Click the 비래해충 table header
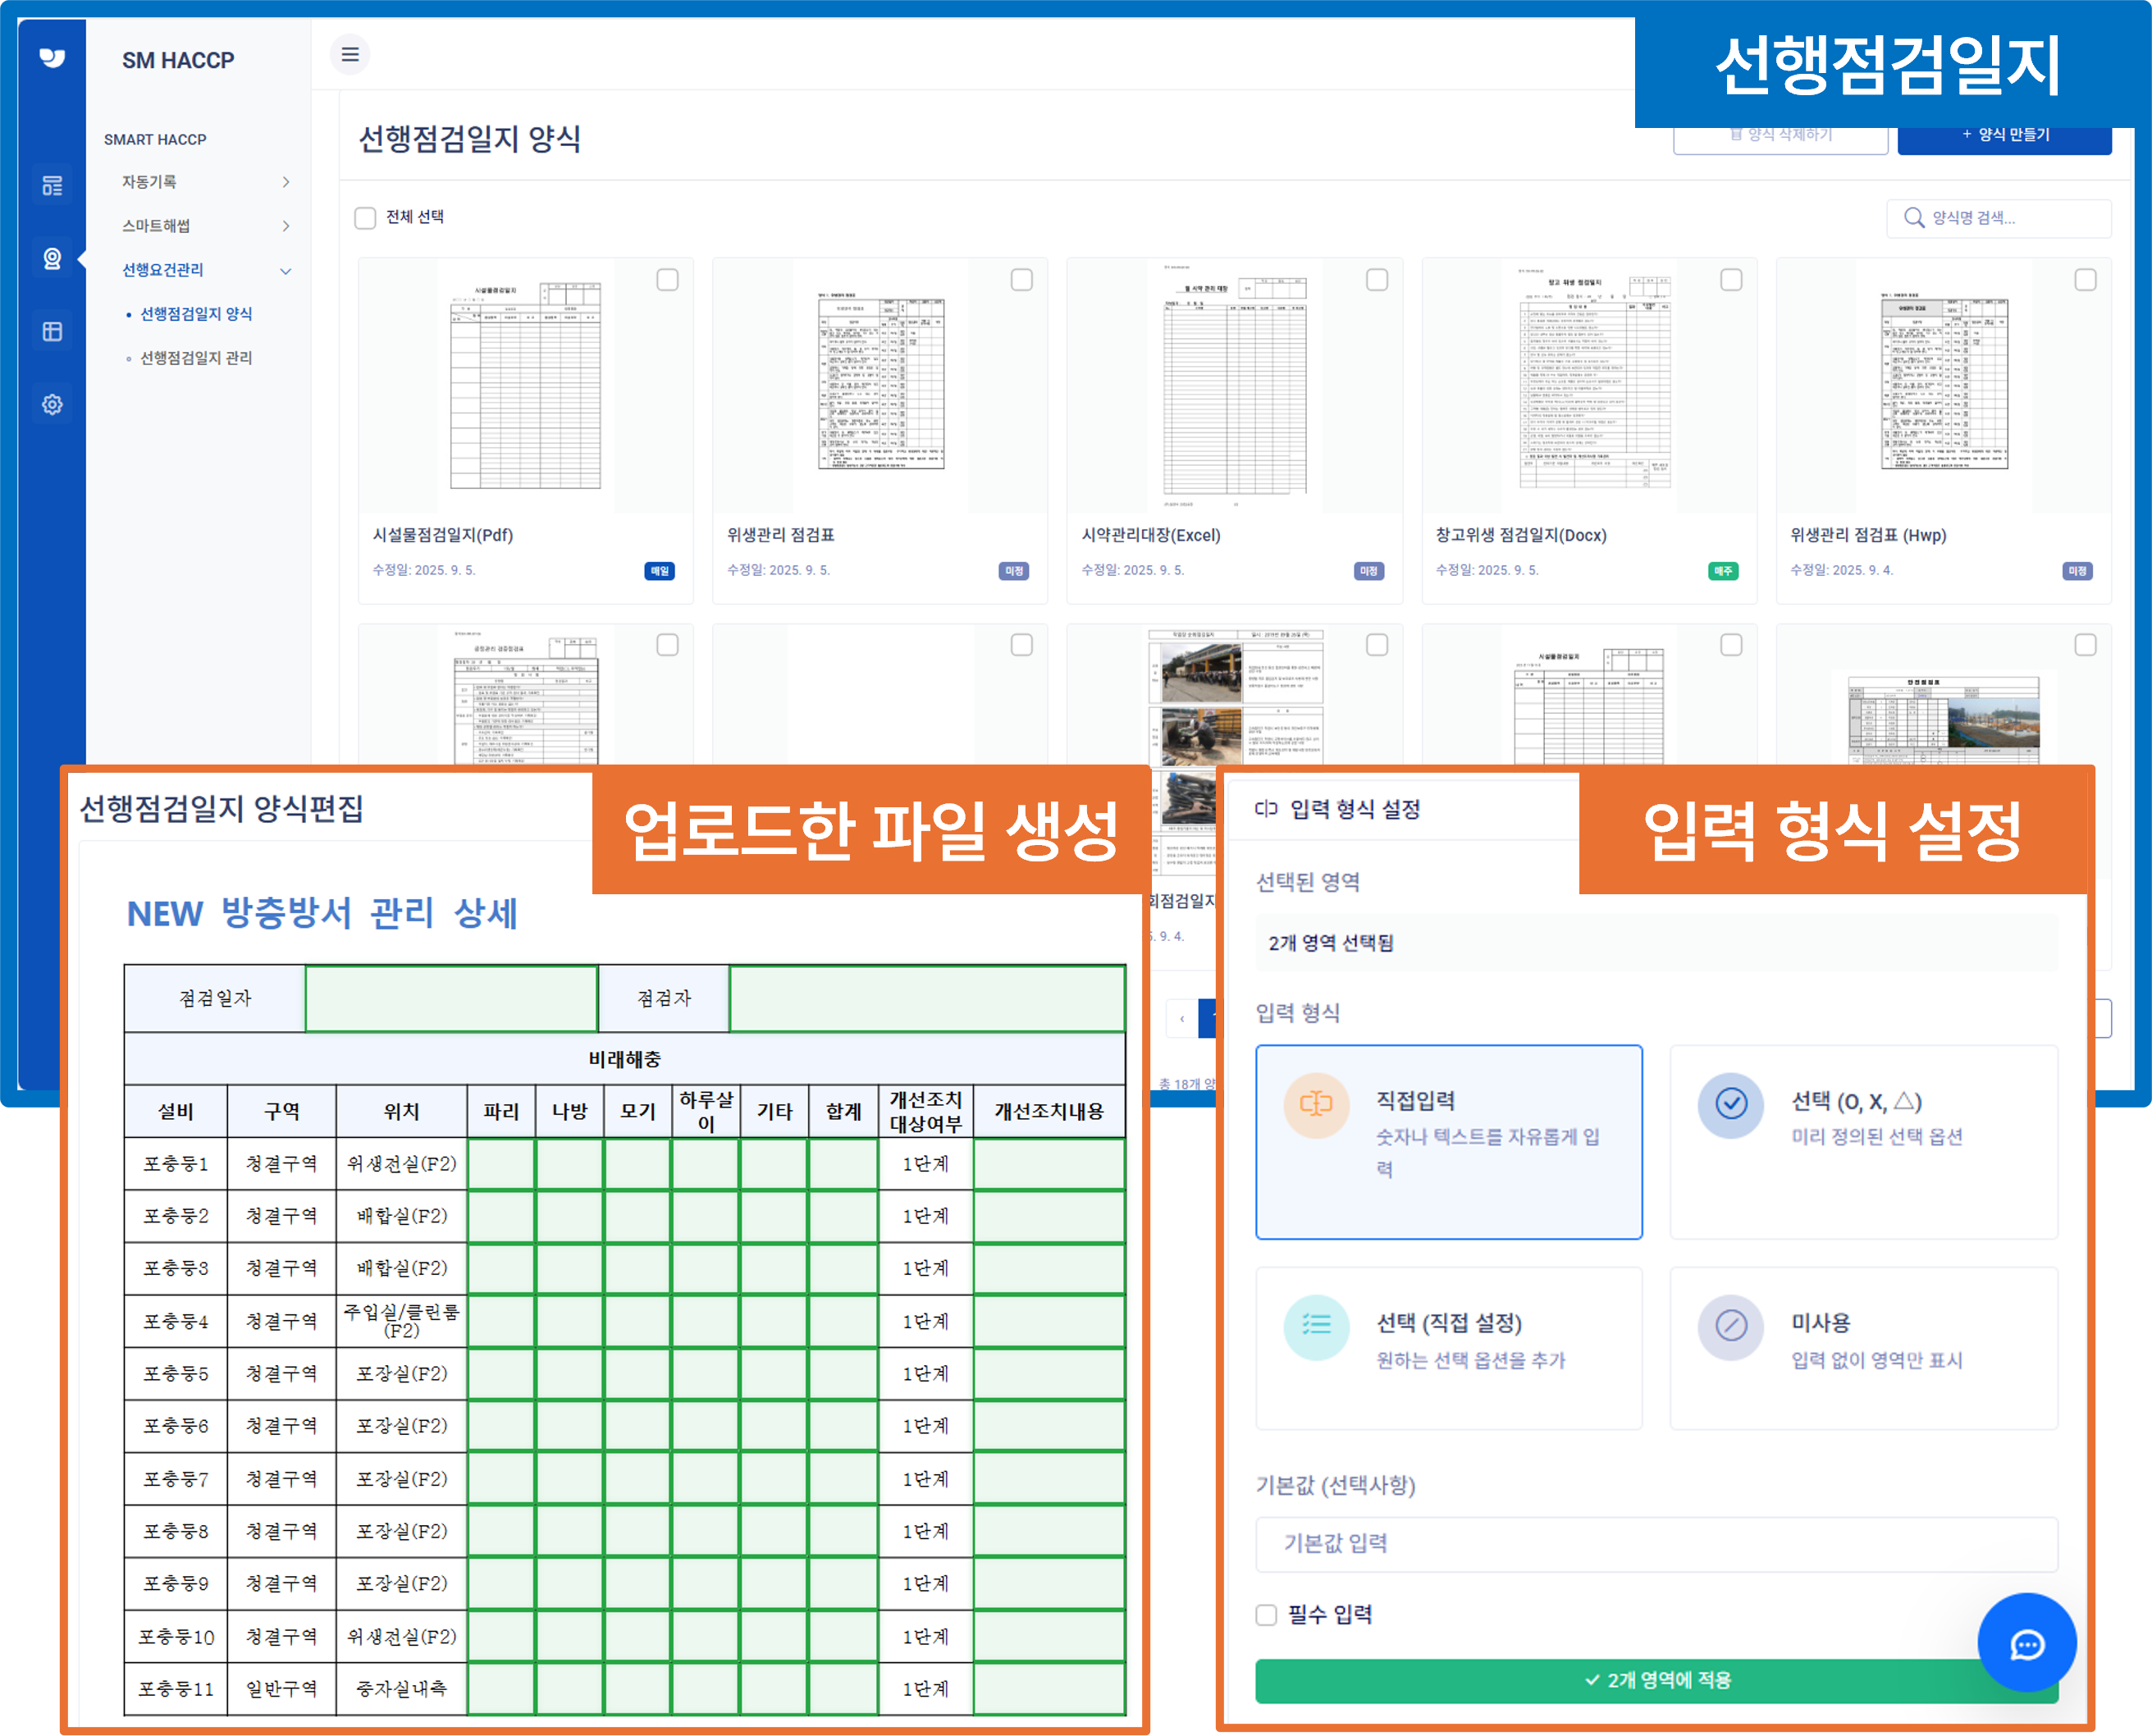2152x1736 pixels. (624, 1059)
